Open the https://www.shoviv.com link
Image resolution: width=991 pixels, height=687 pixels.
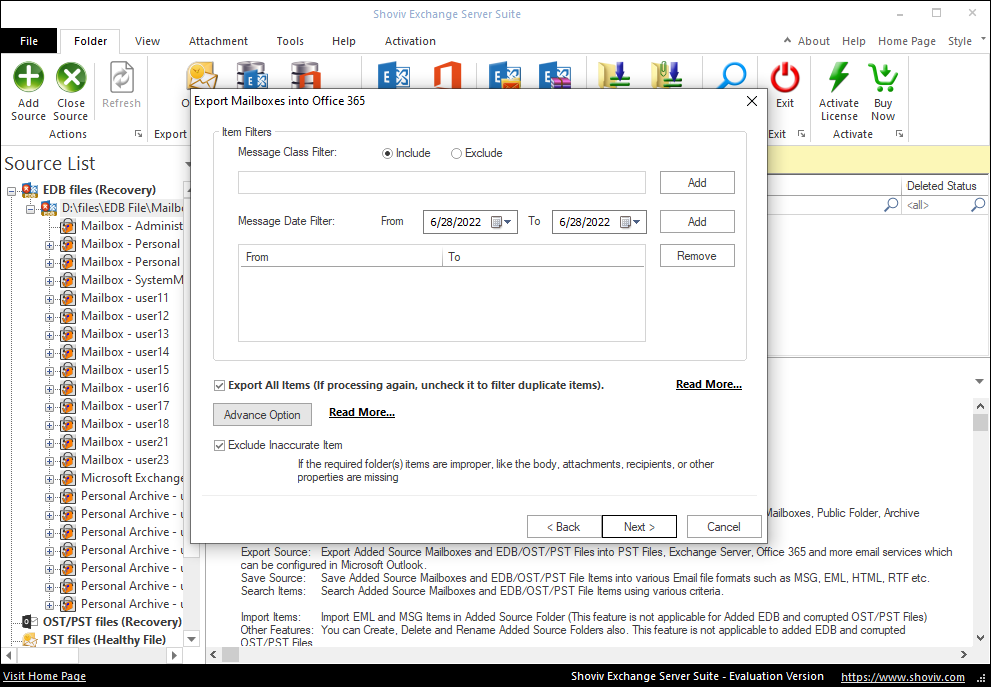coord(903,677)
